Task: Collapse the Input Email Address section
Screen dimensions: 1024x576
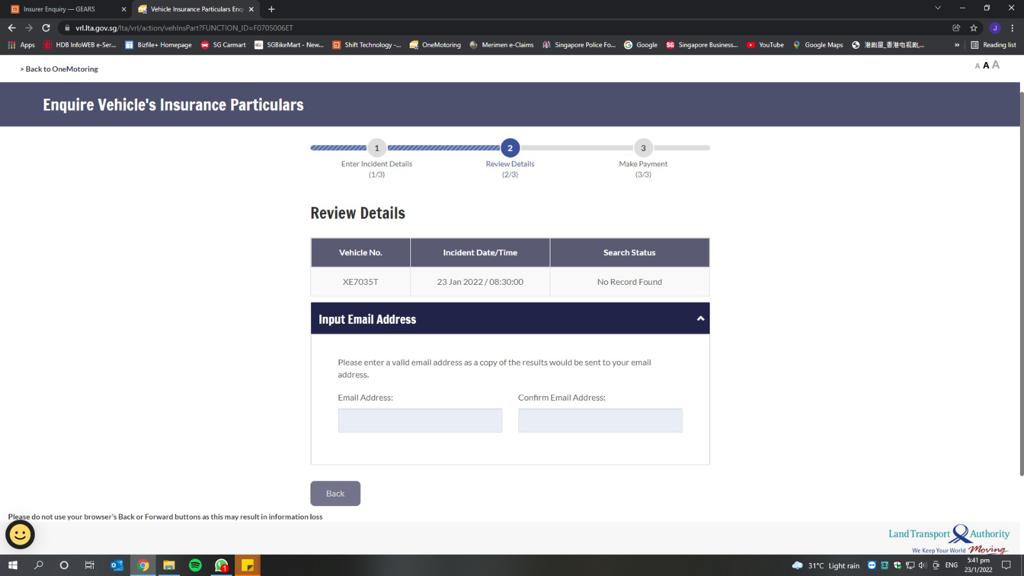Action: [700, 319]
